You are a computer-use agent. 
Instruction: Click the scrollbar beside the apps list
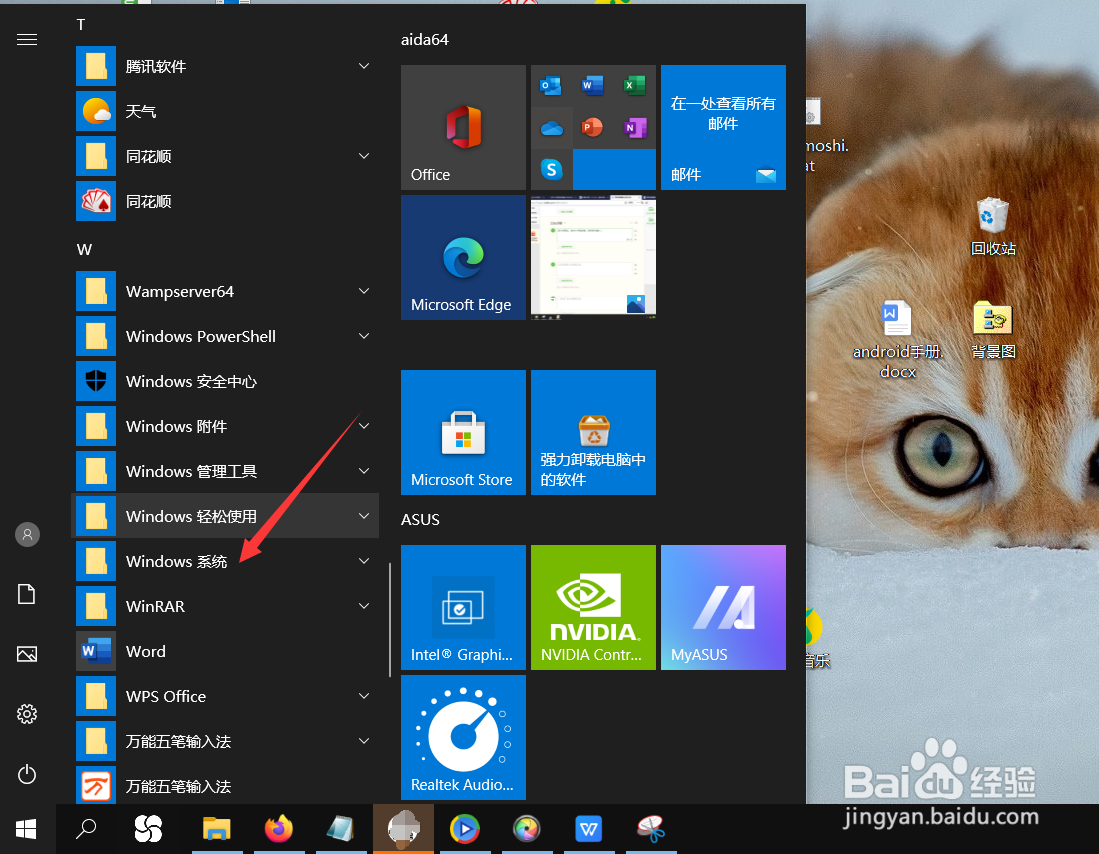point(390,615)
